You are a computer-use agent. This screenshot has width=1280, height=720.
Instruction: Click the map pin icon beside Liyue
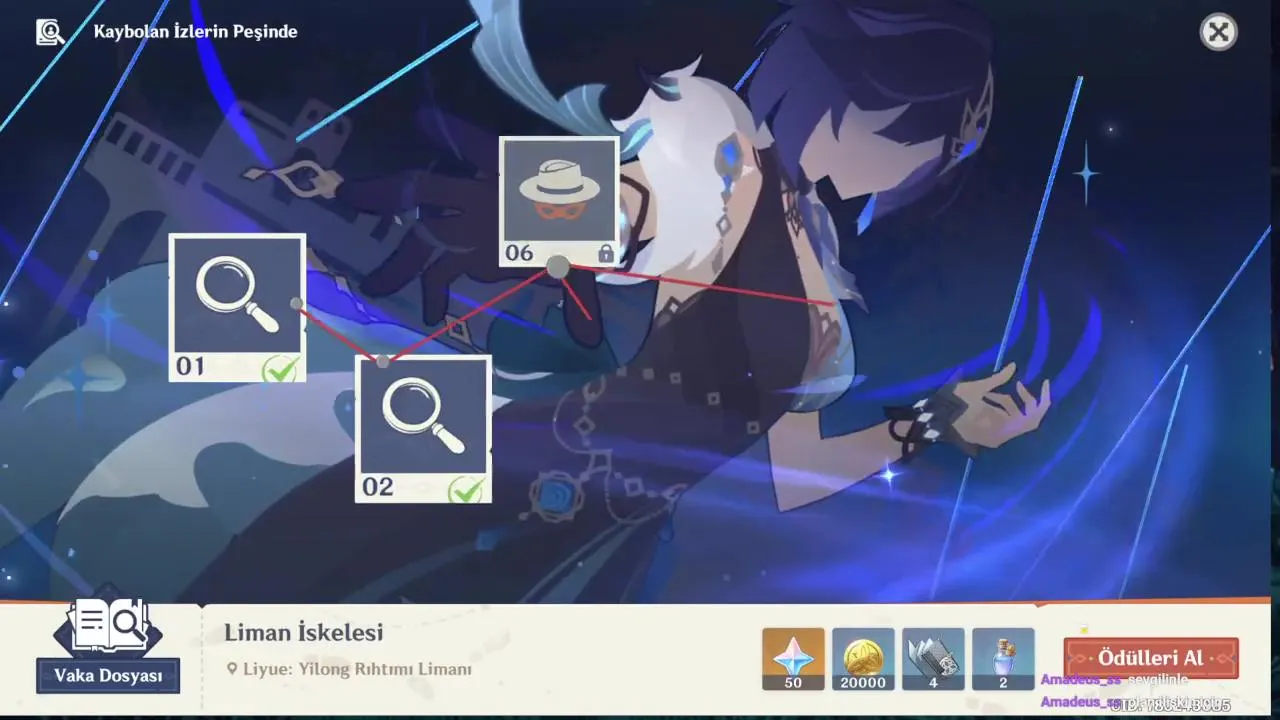pos(232,669)
